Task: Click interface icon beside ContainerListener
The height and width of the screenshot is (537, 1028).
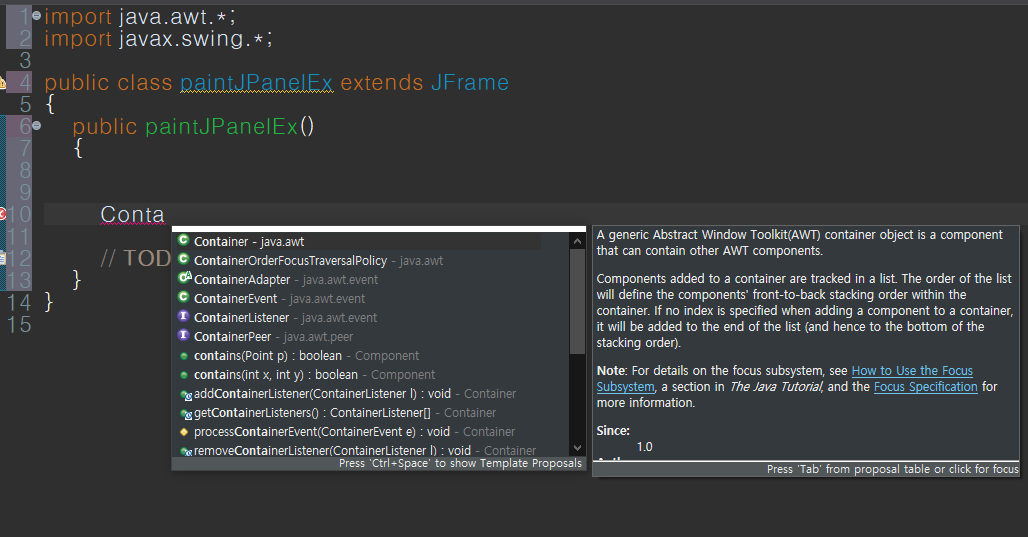Action: point(184,316)
